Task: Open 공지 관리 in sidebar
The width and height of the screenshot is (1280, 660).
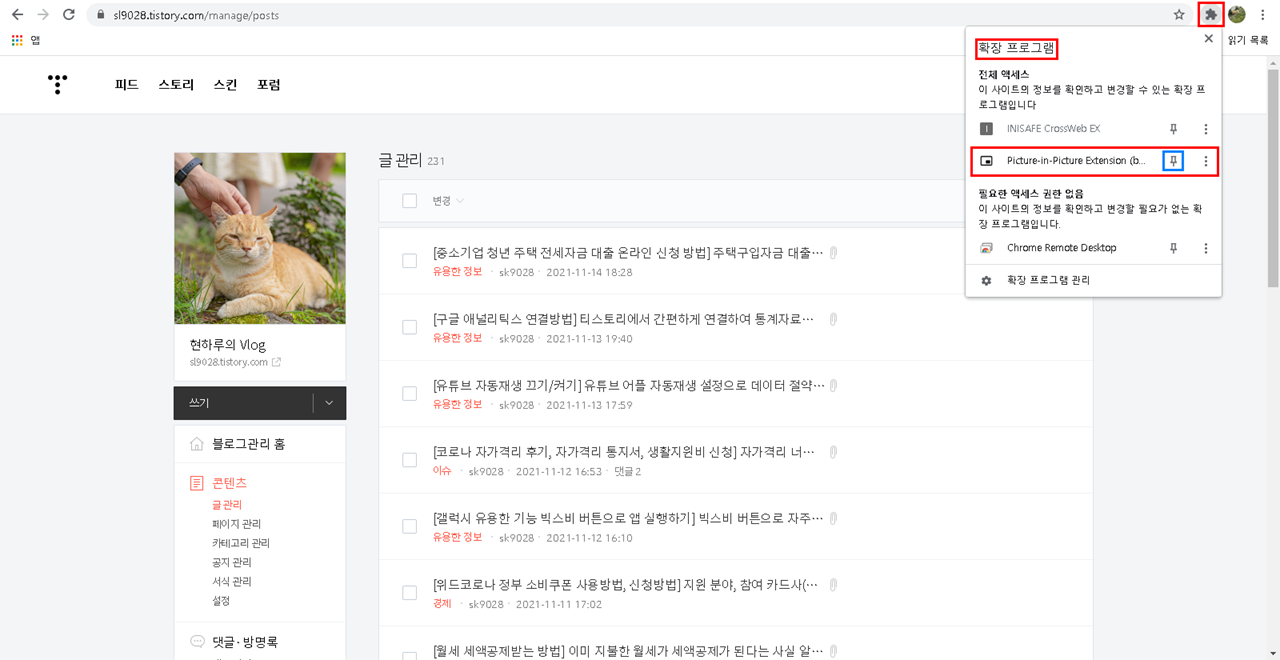Action: coord(232,563)
